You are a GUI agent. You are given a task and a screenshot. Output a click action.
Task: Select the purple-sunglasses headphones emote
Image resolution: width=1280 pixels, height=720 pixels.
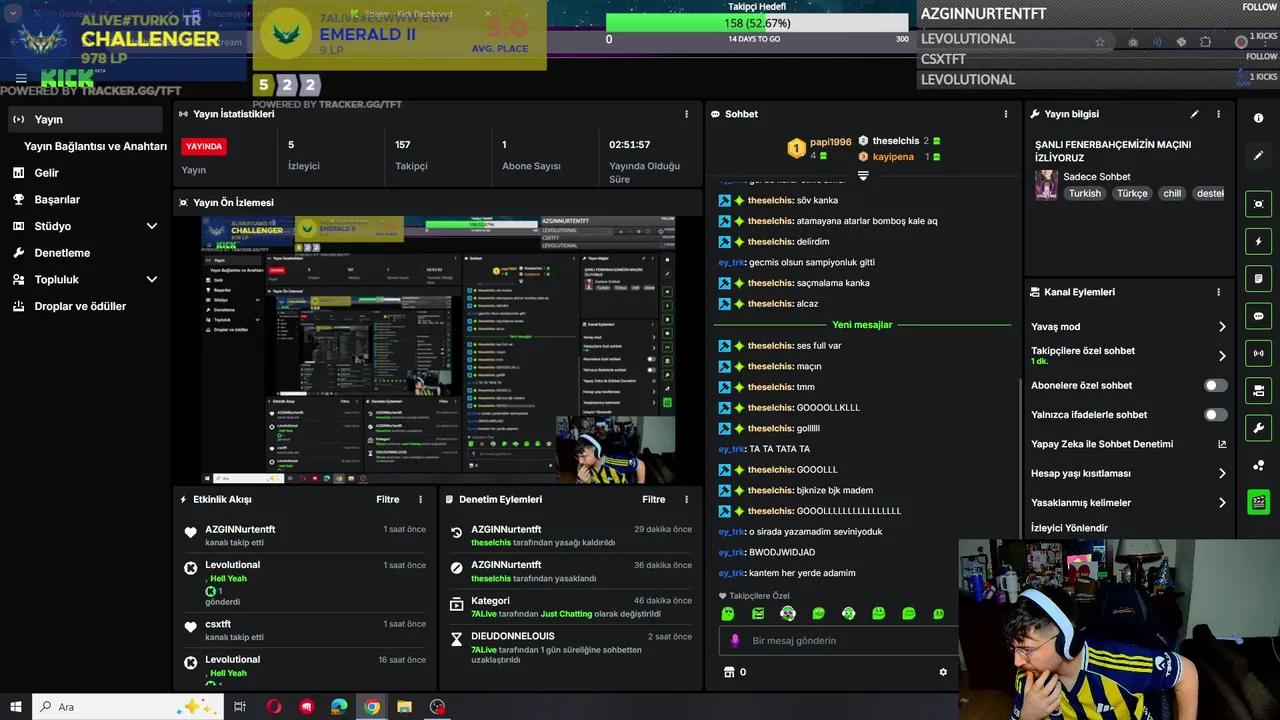click(788, 613)
